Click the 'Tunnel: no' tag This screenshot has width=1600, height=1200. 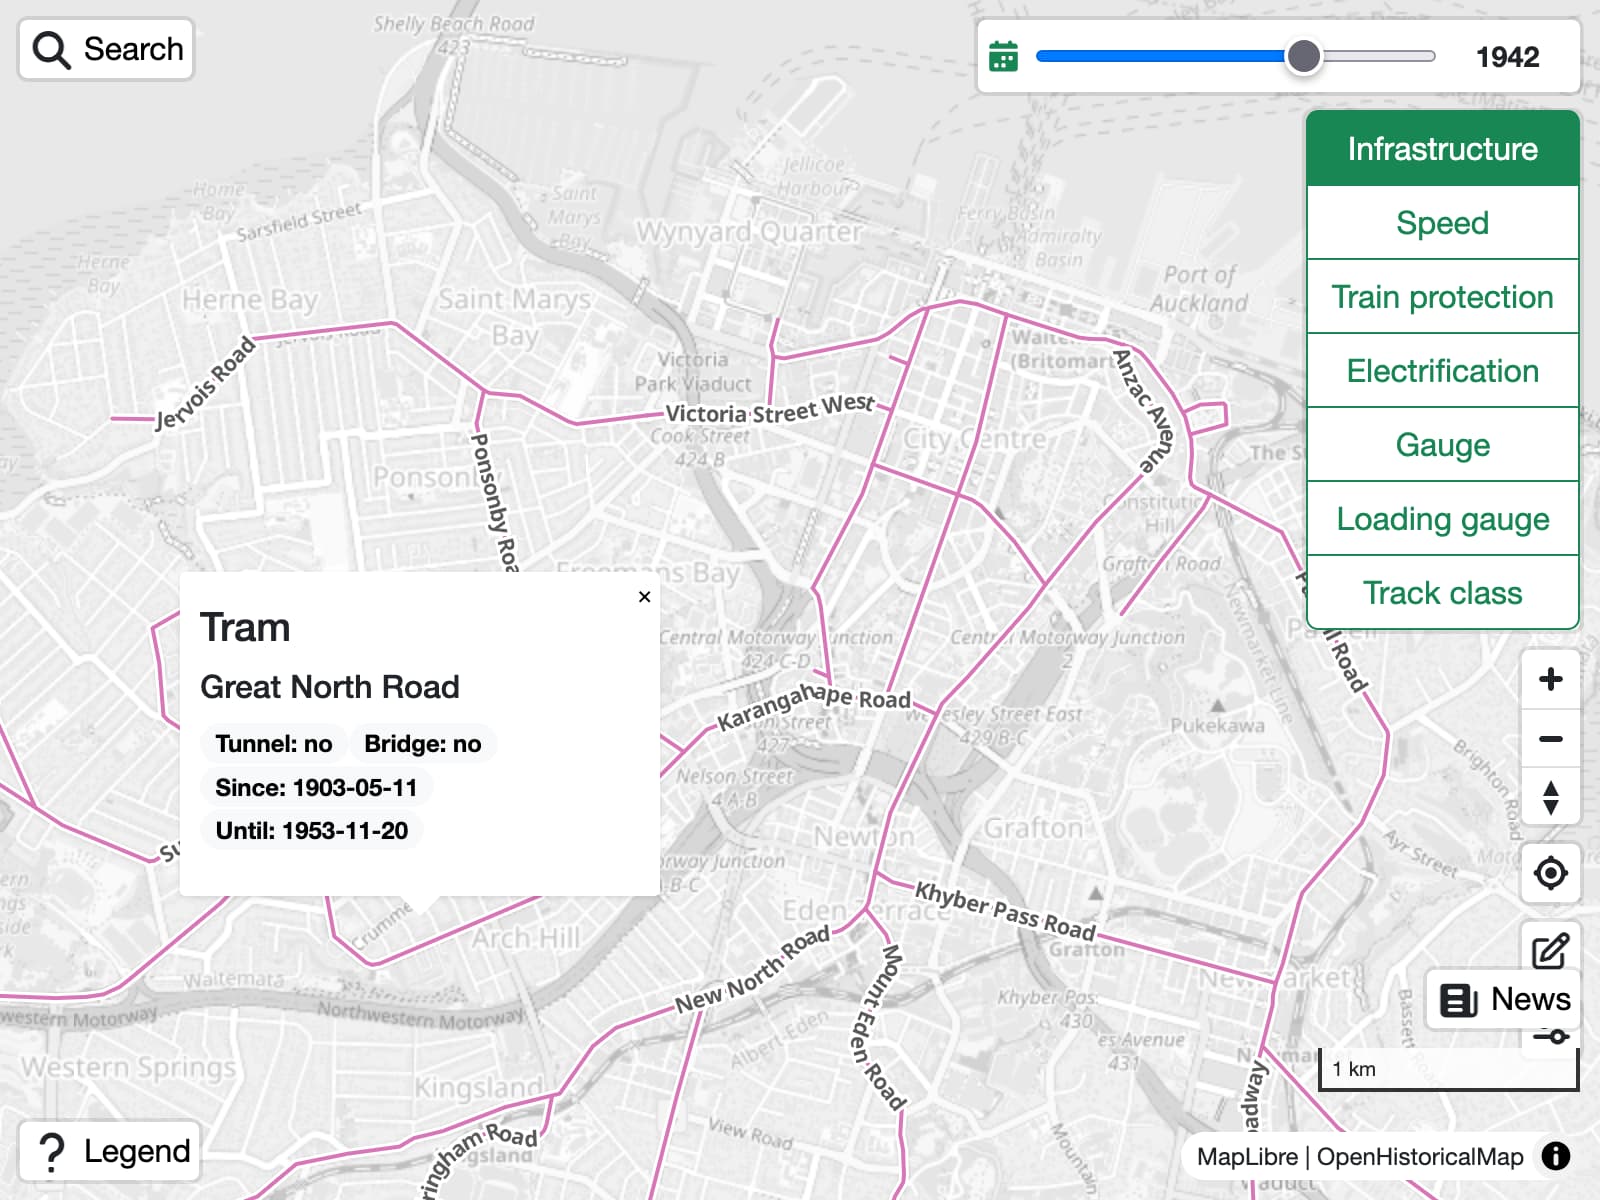(274, 744)
